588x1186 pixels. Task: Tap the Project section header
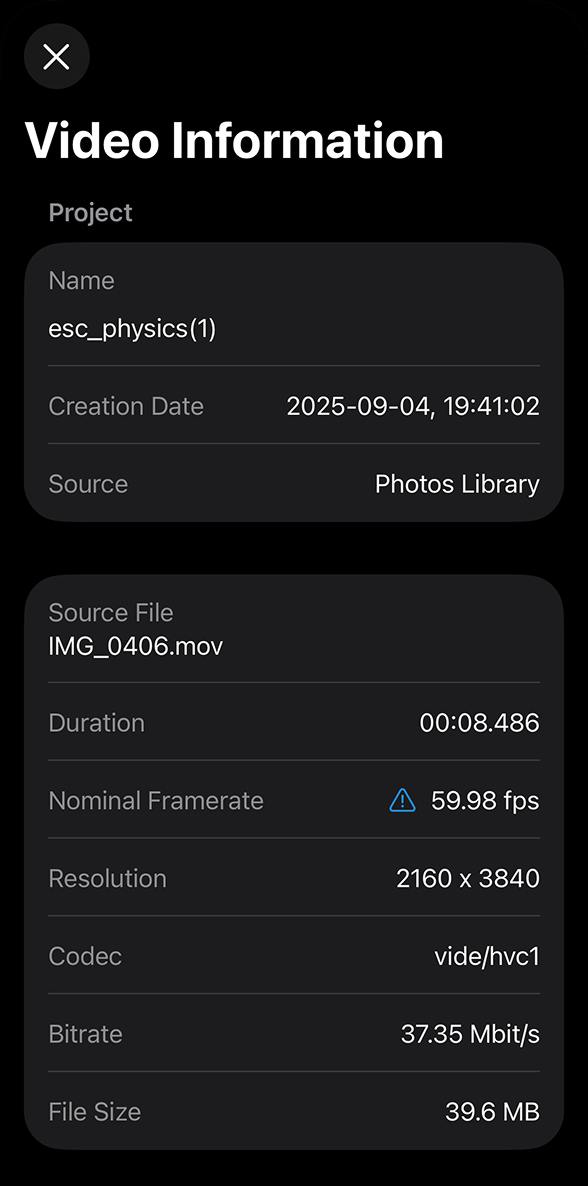[x=90, y=213]
